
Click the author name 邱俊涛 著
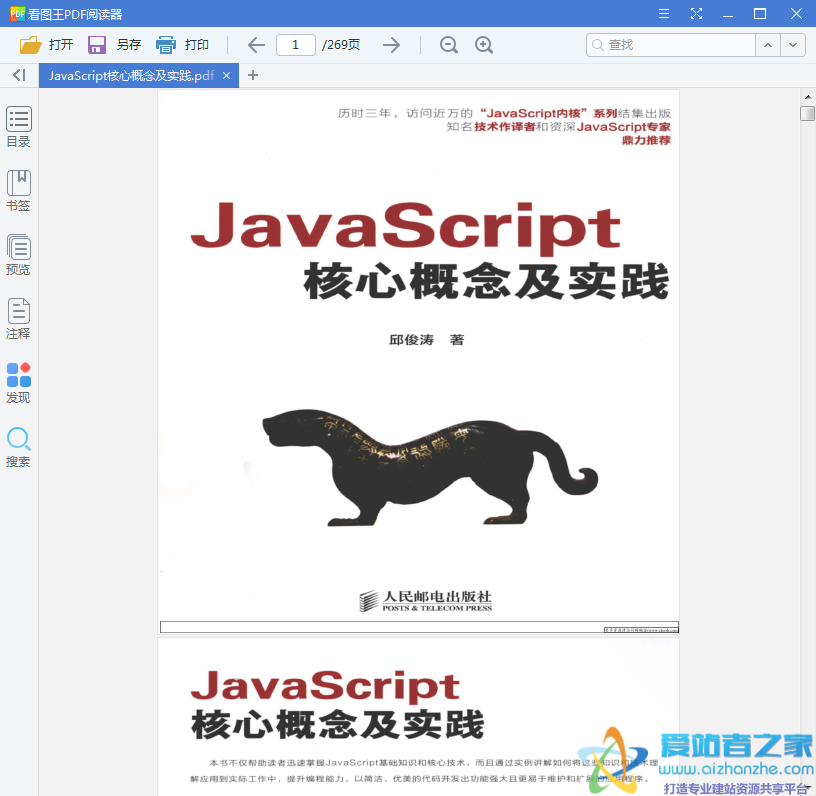426,340
